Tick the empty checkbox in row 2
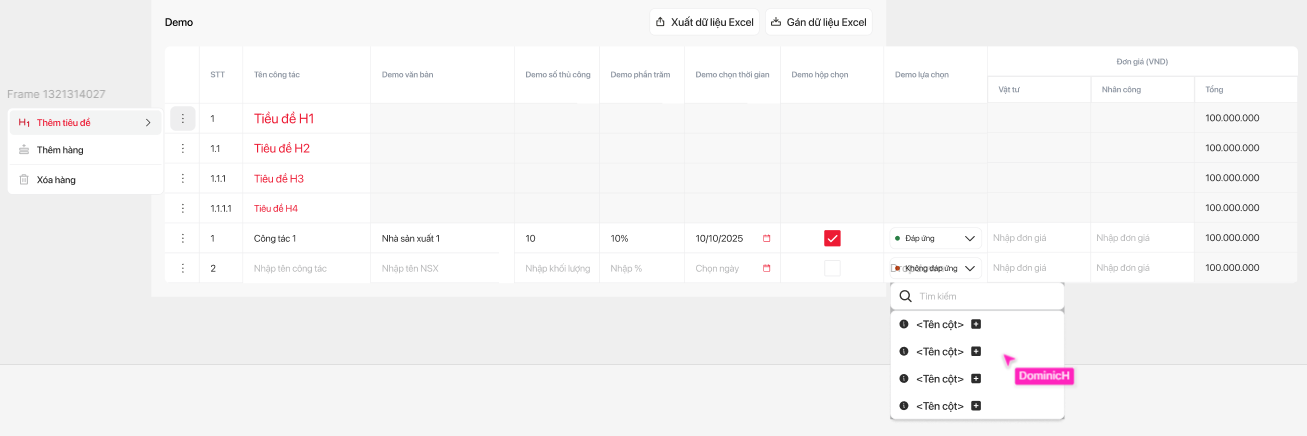 [x=832, y=268]
